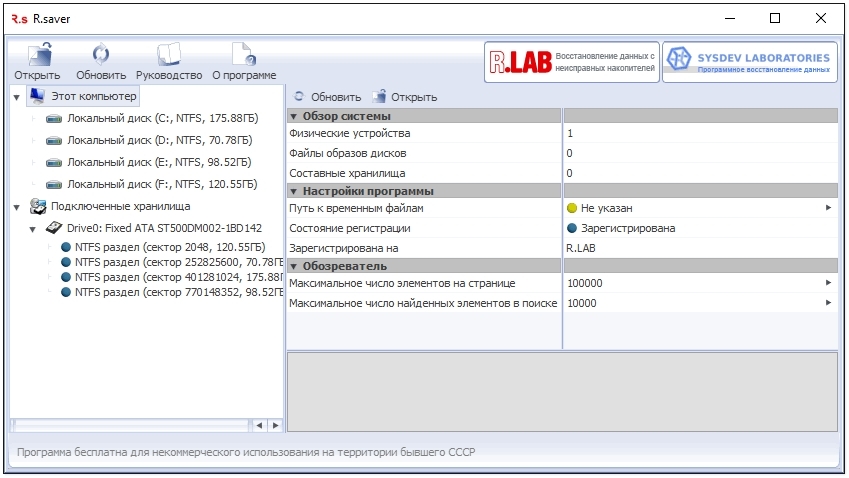
Task: Collapse the Обозреватель section
Action: click(293, 266)
